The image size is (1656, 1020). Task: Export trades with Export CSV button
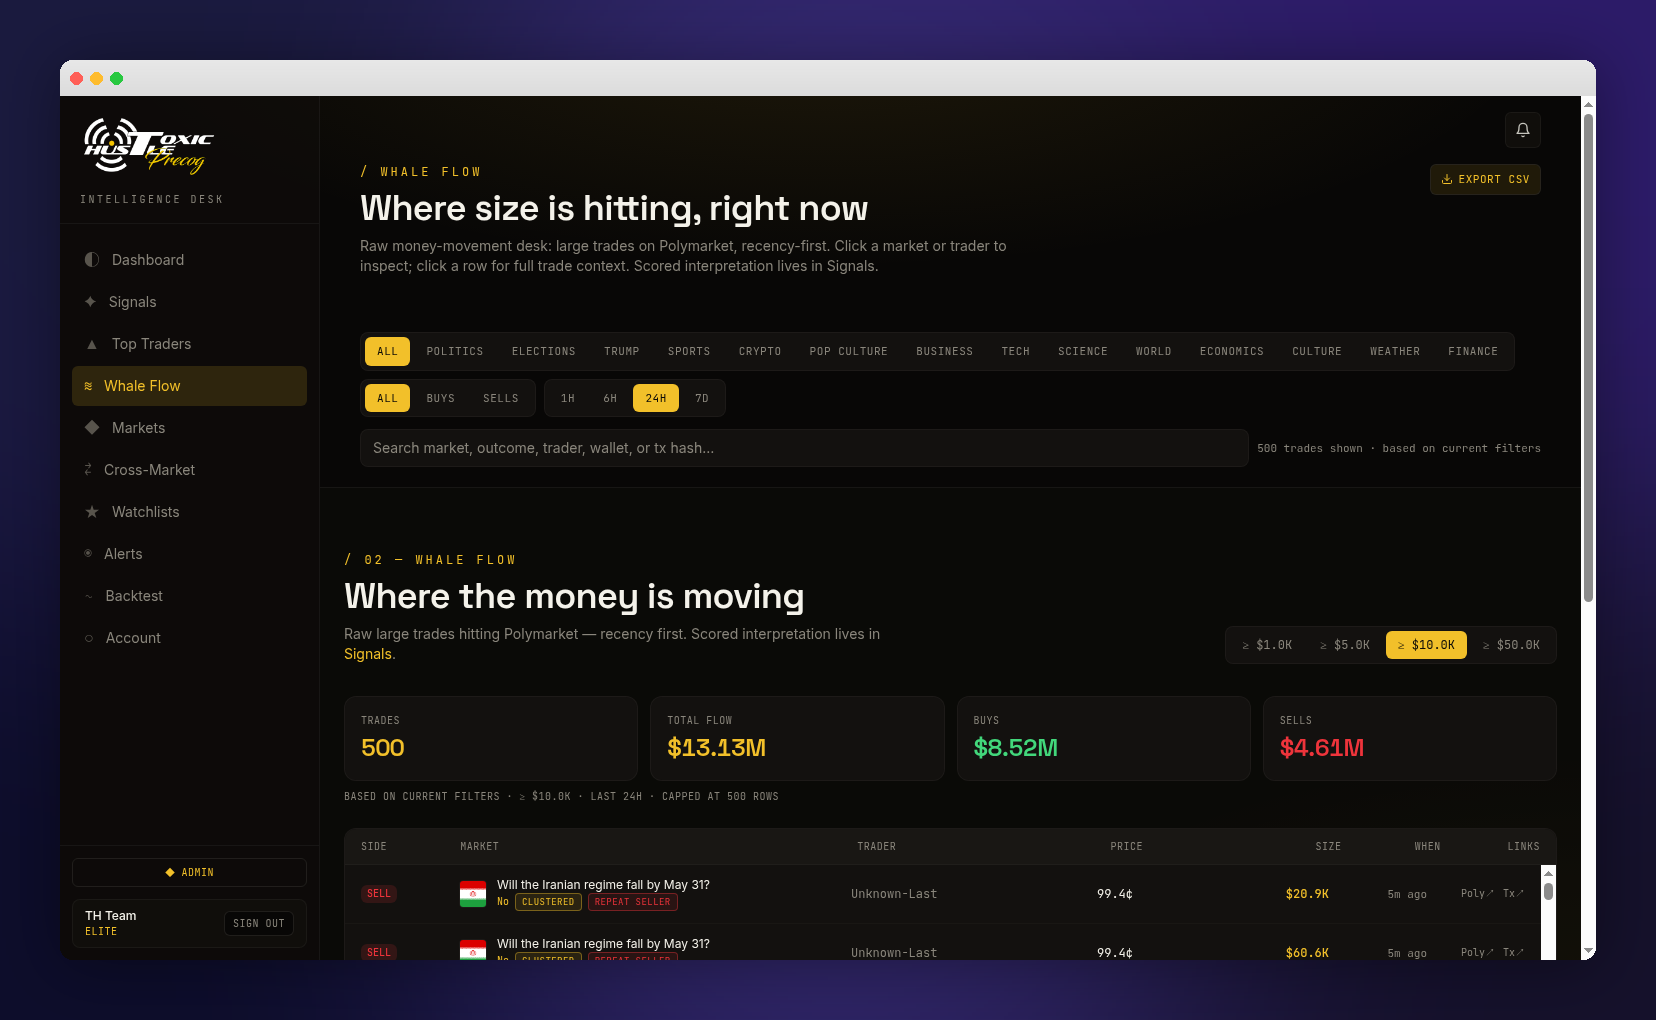point(1485,180)
